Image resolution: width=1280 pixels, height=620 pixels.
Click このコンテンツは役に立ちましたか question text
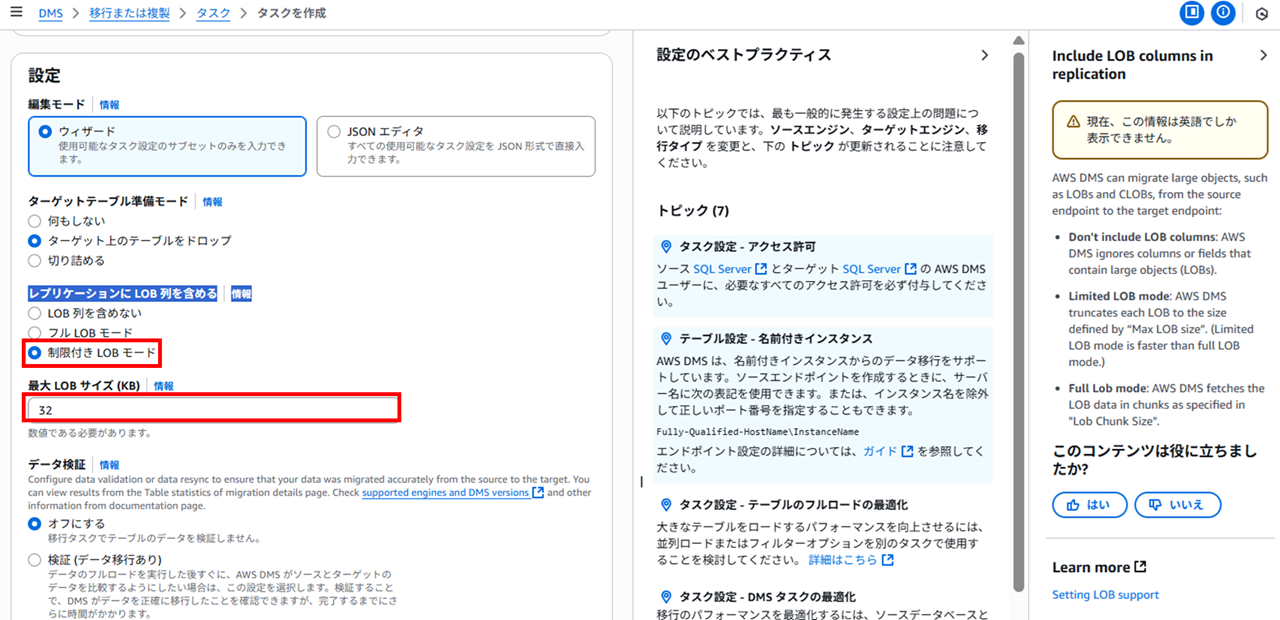click(1154, 460)
